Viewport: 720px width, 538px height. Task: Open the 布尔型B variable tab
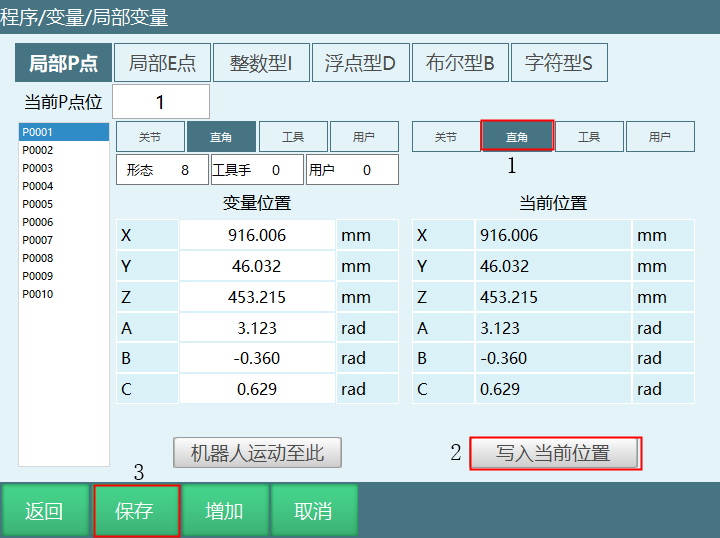pyautogui.click(x=460, y=63)
